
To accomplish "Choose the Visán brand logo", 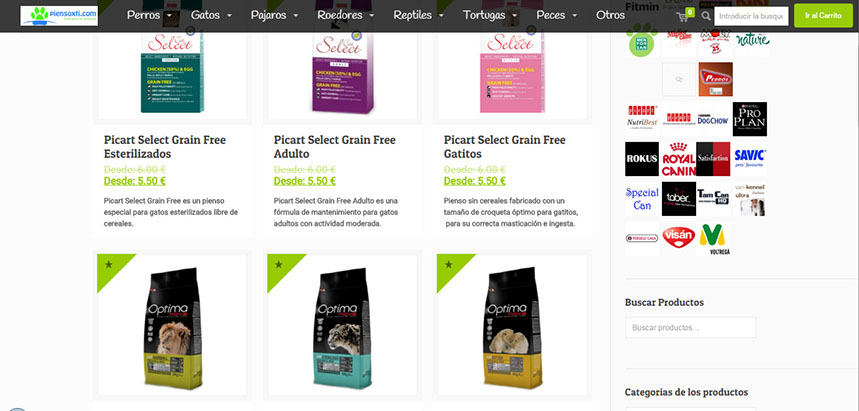I will (x=679, y=238).
